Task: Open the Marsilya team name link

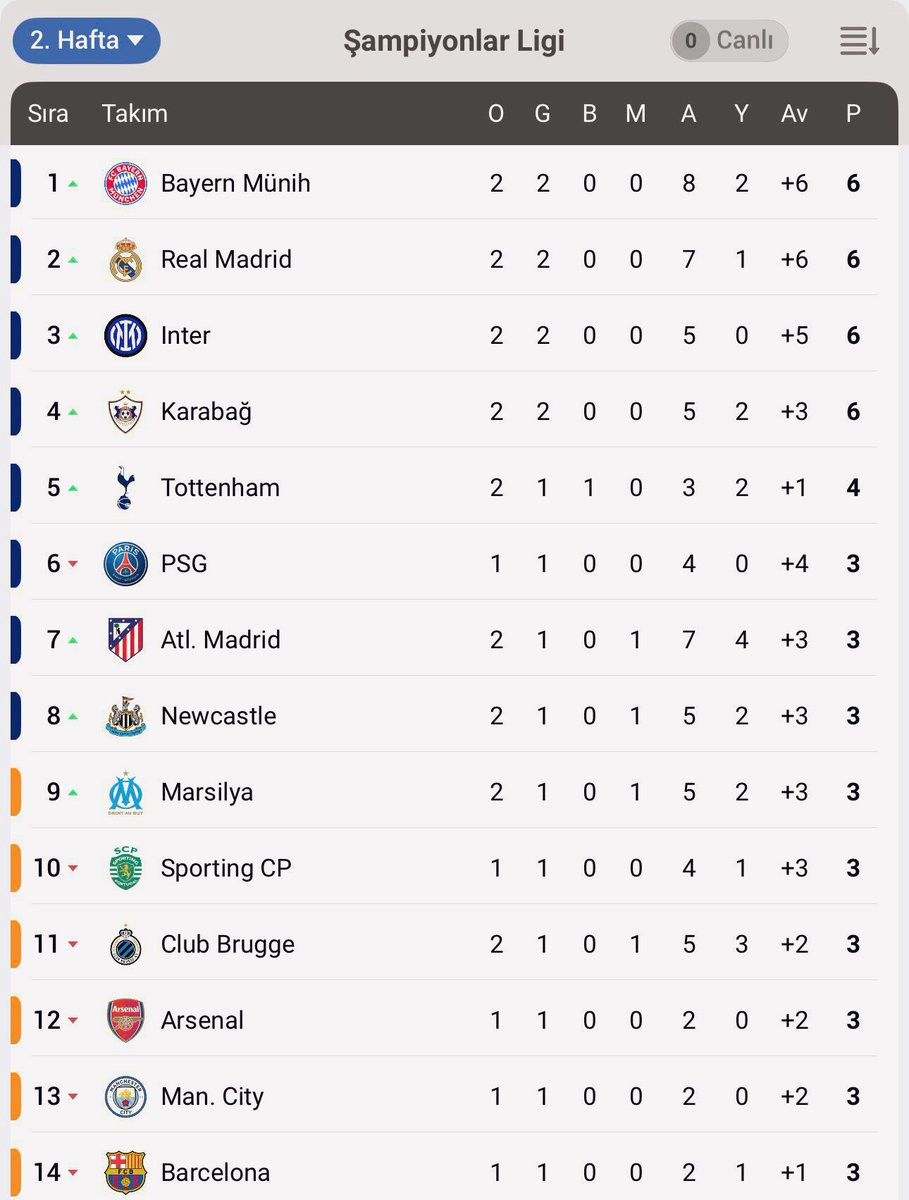Action: pyautogui.click(x=207, y=792)
